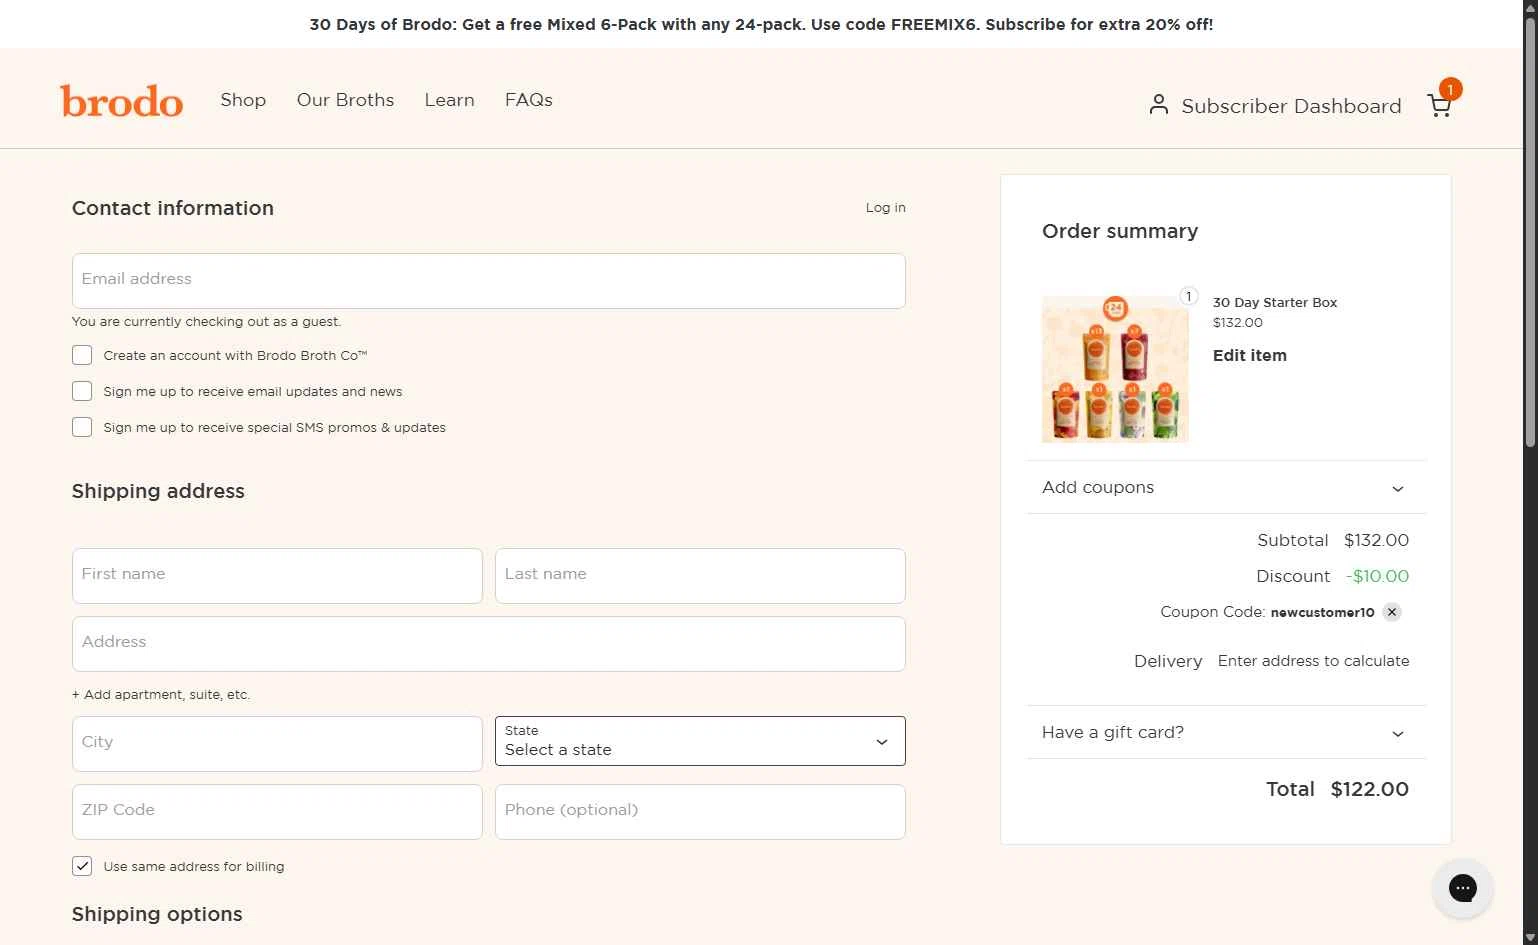The height and width of the screenshot is (945, 1538).
Task: Focus the Email address field
Action: point(489,281)
